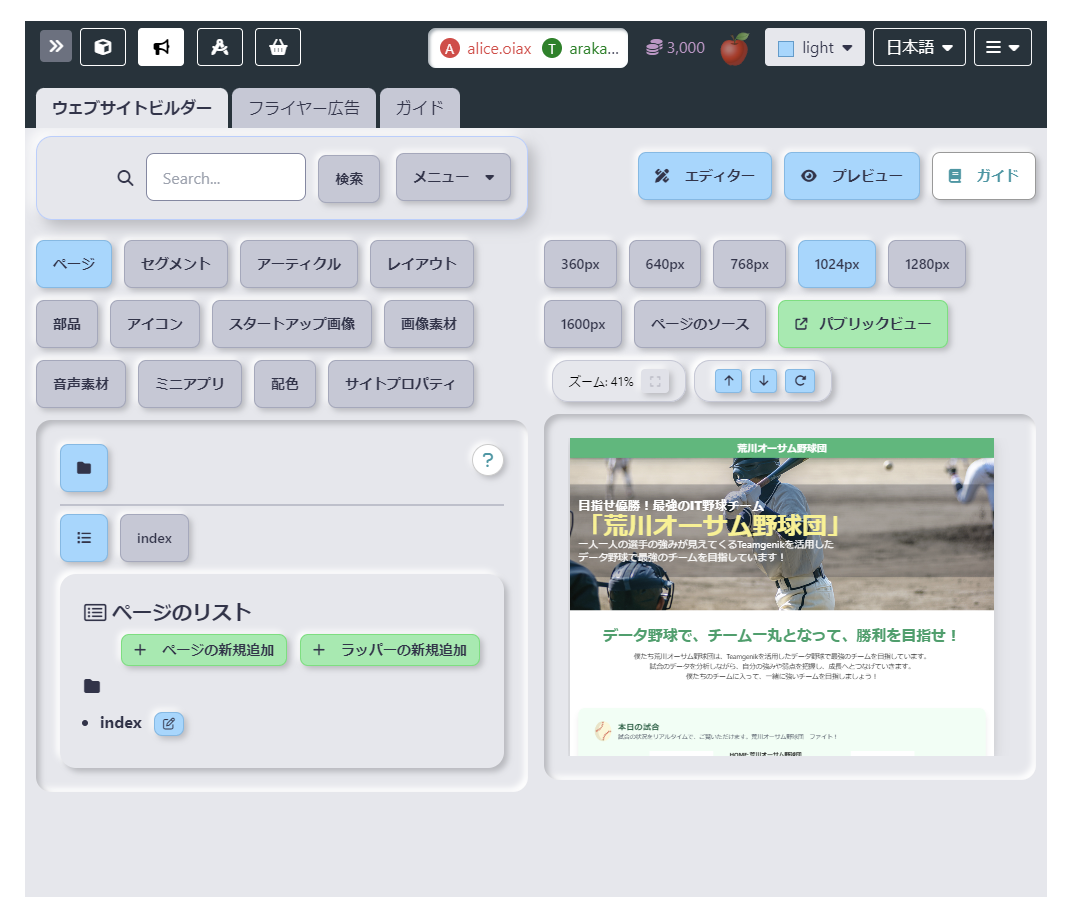1072x918 pixels.
Task: Select the レイアウト category
Action: tap(422, 264)
